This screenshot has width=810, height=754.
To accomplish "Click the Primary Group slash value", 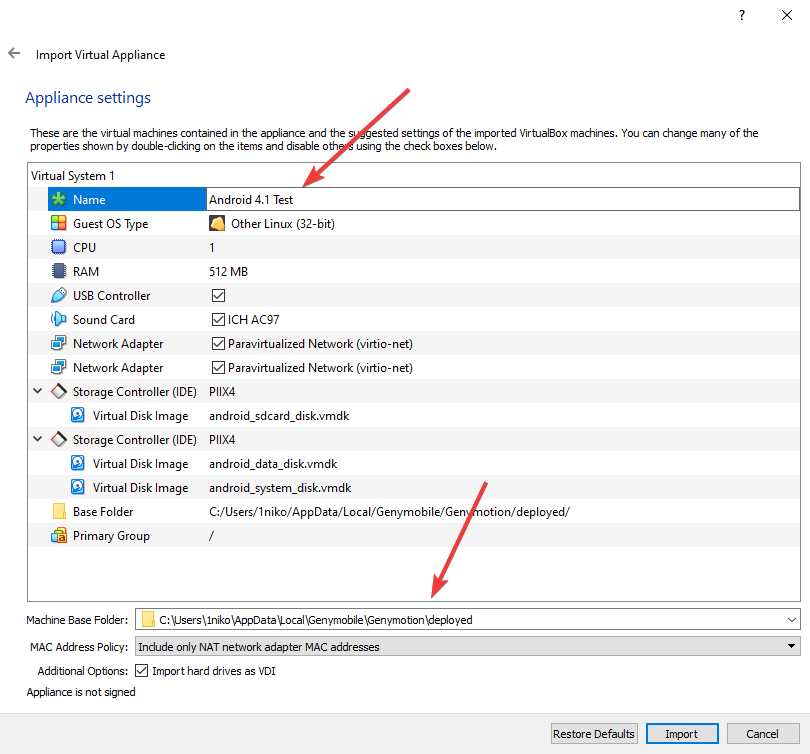I will pyautogui.click(x=211, y=536).
